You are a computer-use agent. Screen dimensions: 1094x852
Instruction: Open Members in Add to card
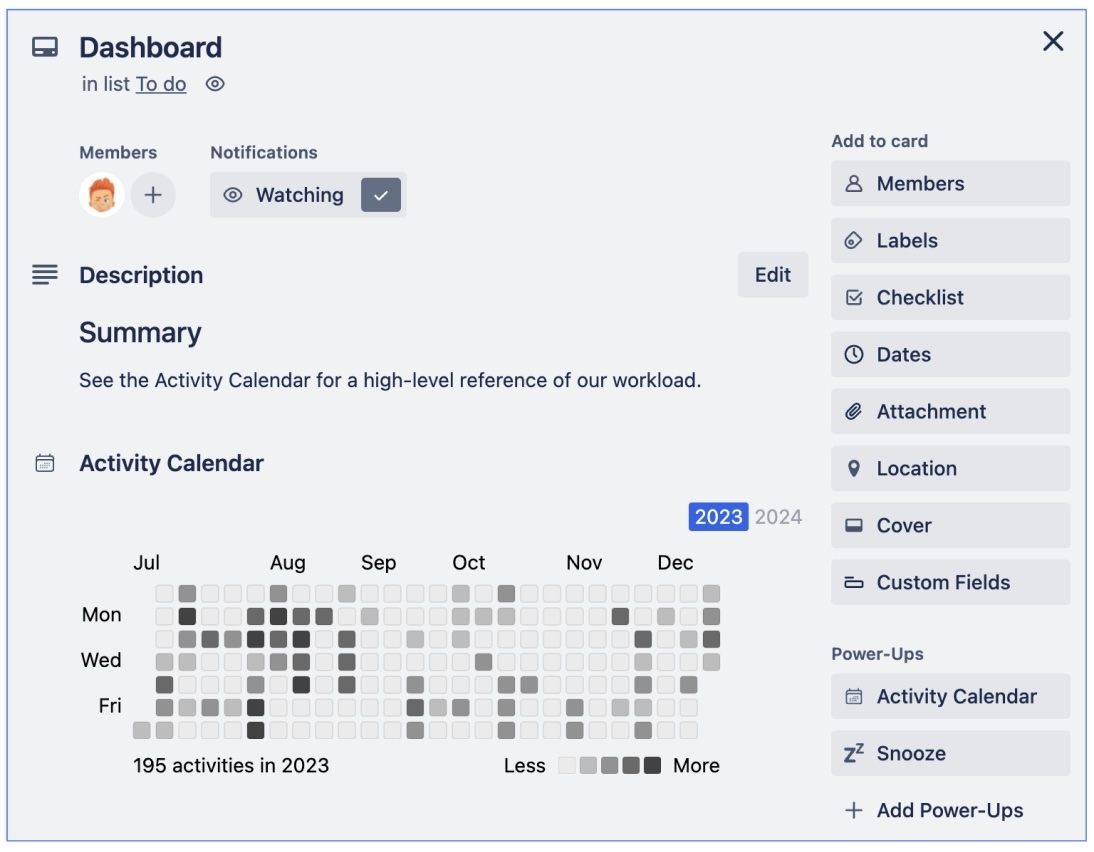[x=950, y=184]
